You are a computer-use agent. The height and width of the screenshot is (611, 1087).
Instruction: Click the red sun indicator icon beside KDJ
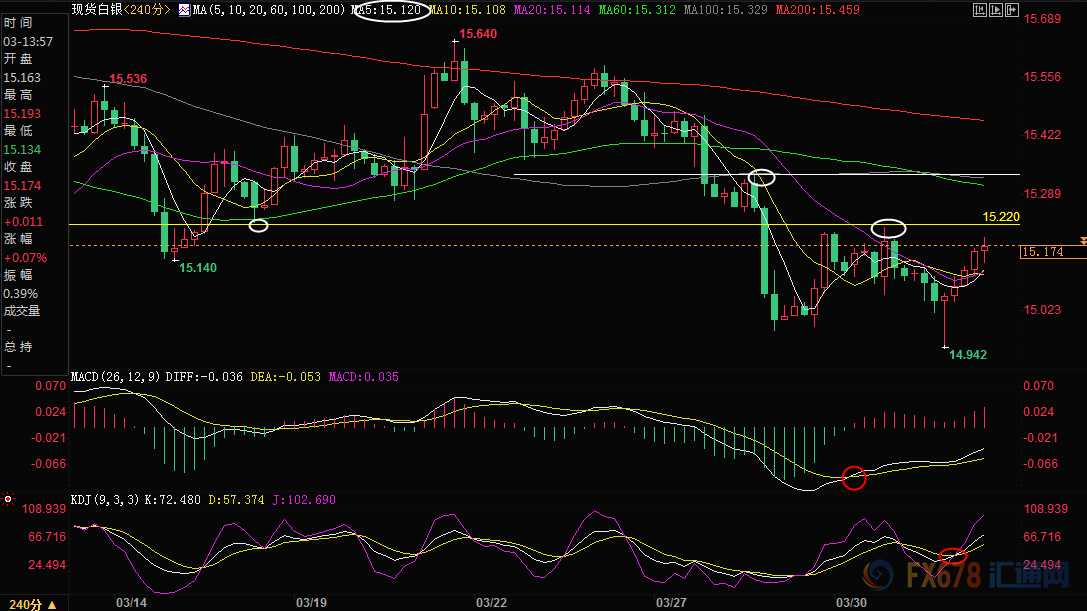click(8, 499)
